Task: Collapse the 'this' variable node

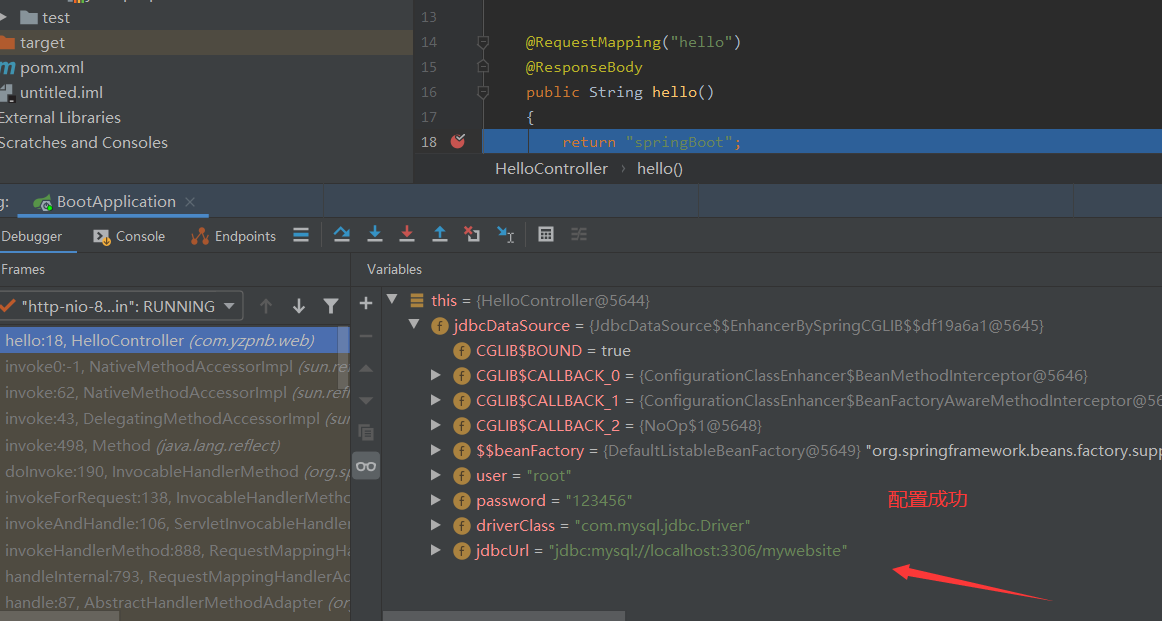Action: (393, 299)
